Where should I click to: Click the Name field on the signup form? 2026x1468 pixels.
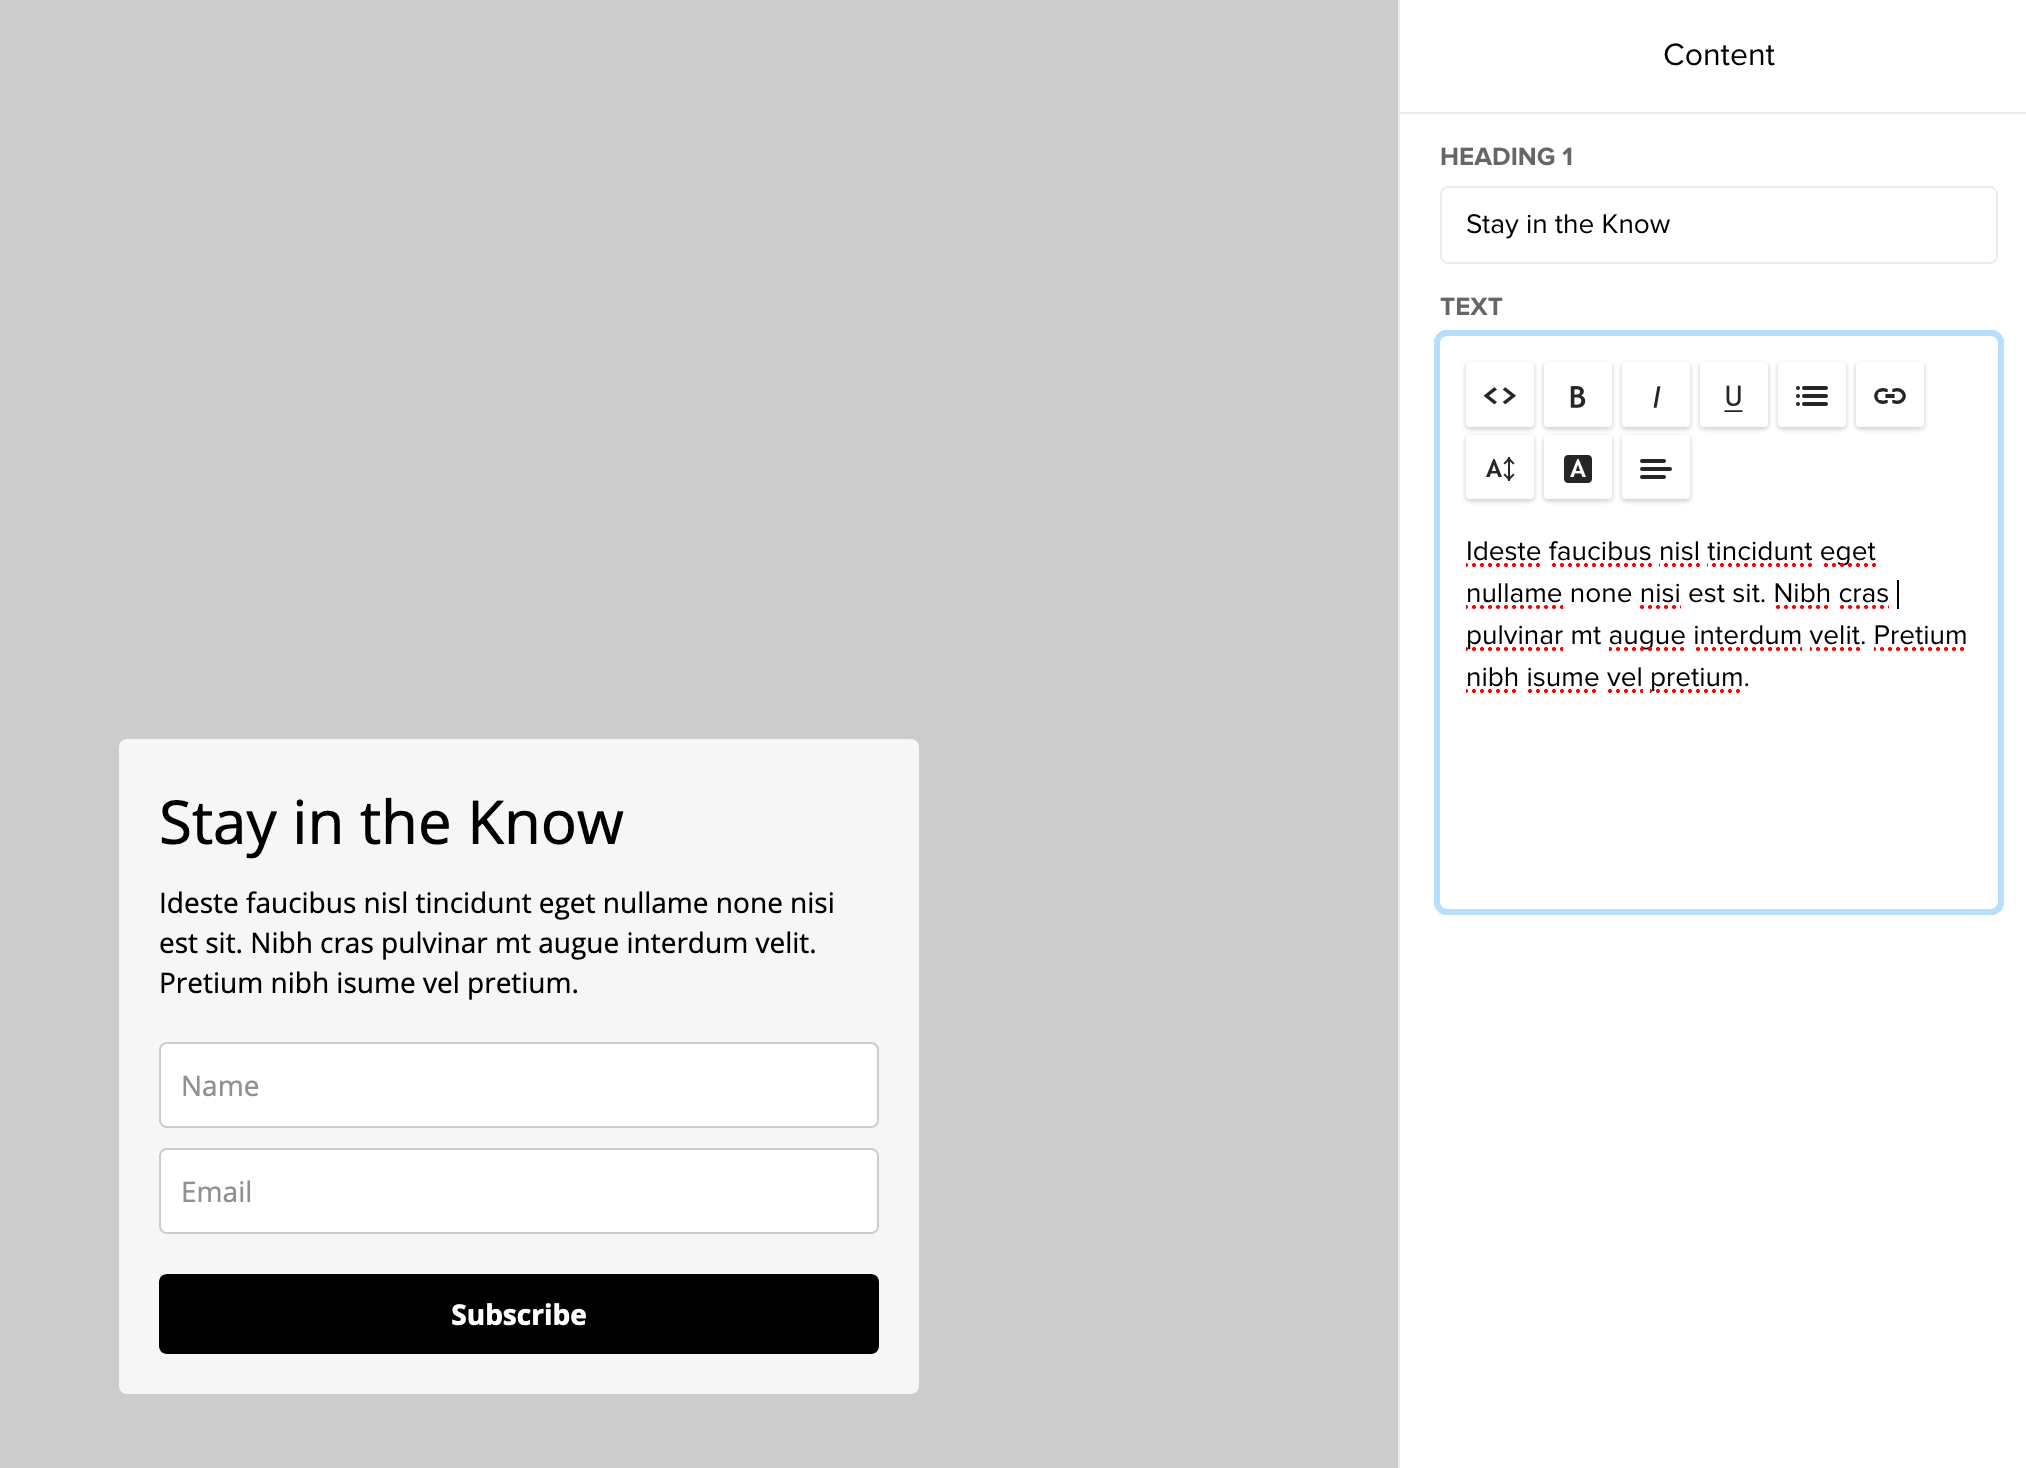tap(518, 1085)
